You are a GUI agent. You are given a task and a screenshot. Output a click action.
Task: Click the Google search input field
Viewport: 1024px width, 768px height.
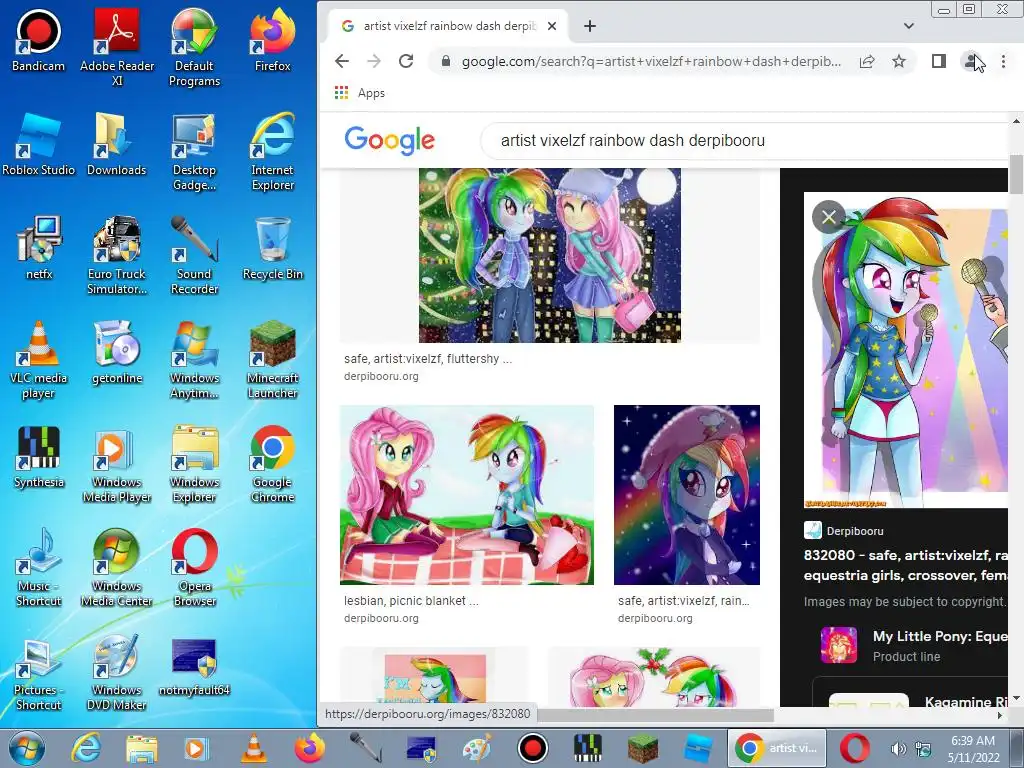[744, 140]
